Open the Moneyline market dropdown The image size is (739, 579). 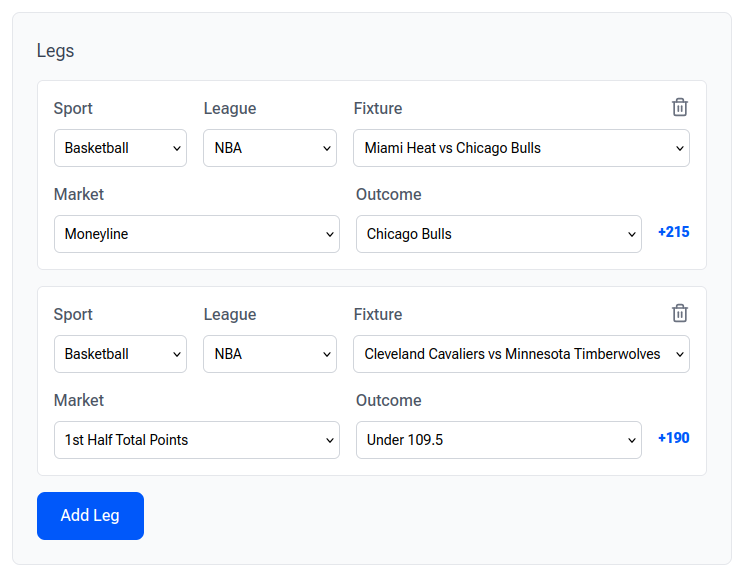coord(197,234)
